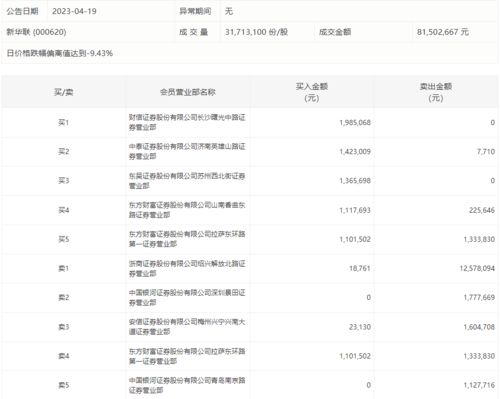Click the 财信证券 长沙曙光中路 branch name
The height and width of the screenshot is (399, 500).
click(x=187, y=122)
